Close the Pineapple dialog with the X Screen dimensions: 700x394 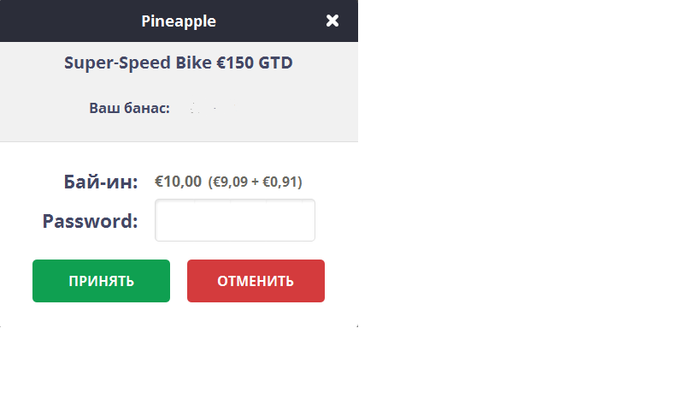coord(332,21)
